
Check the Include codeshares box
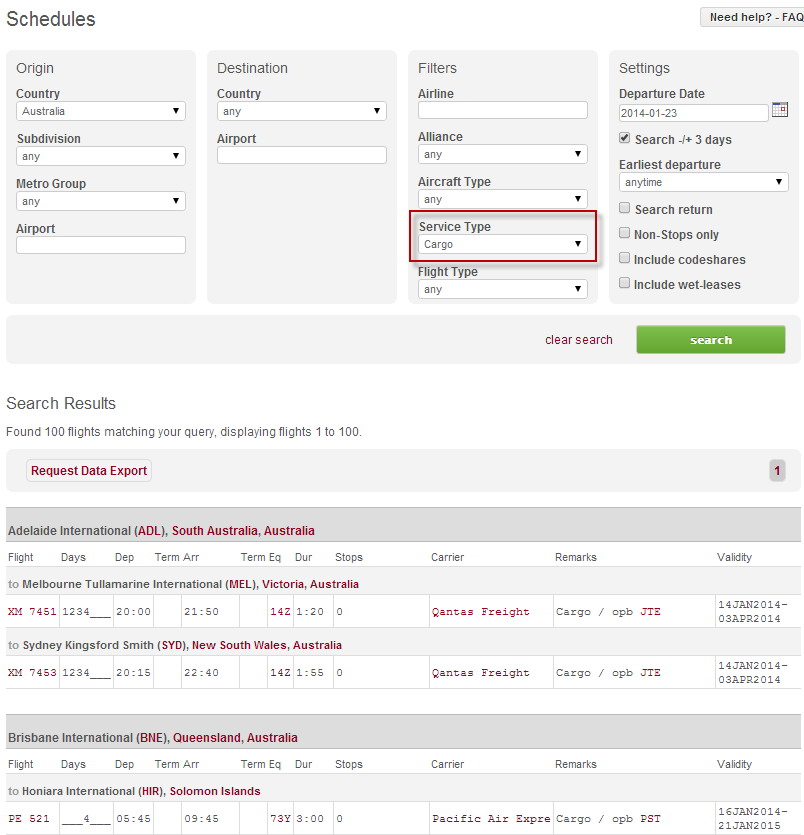(625, 259)
